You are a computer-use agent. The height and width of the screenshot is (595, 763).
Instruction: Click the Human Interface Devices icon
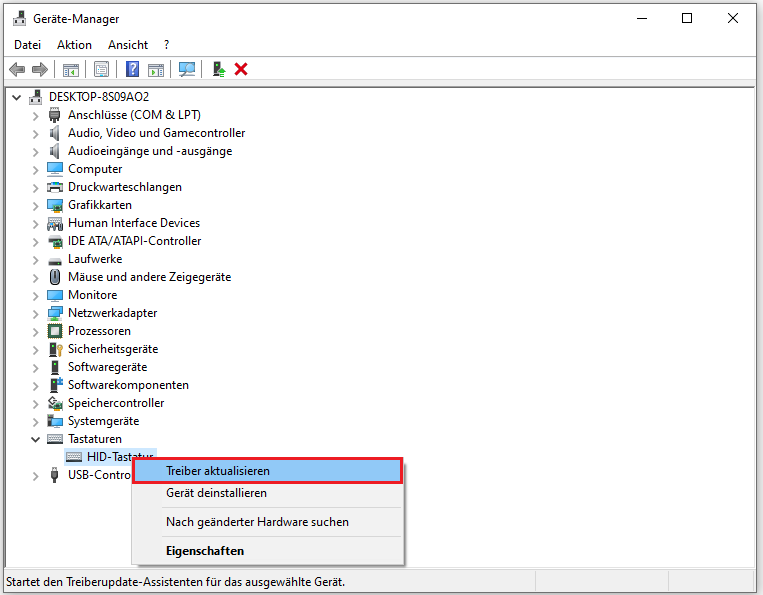pos(55,223)
